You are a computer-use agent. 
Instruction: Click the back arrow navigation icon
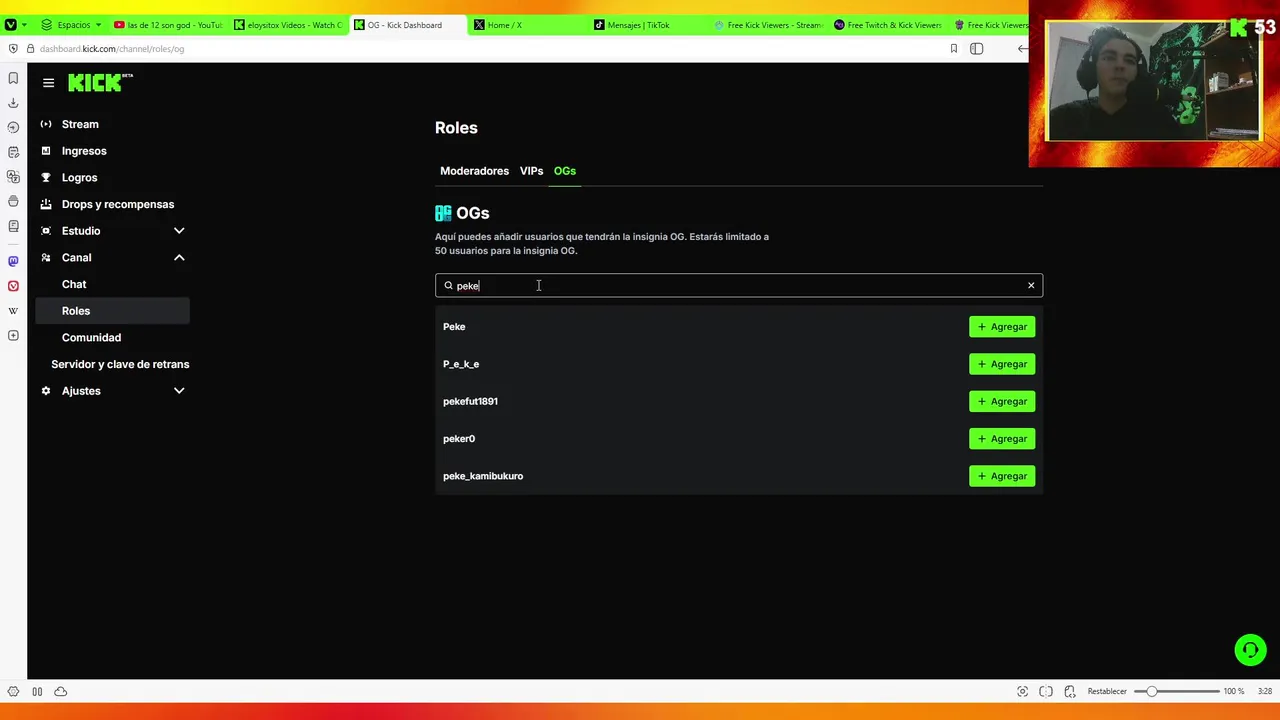pyautogui.click(x=1022, y=48)
